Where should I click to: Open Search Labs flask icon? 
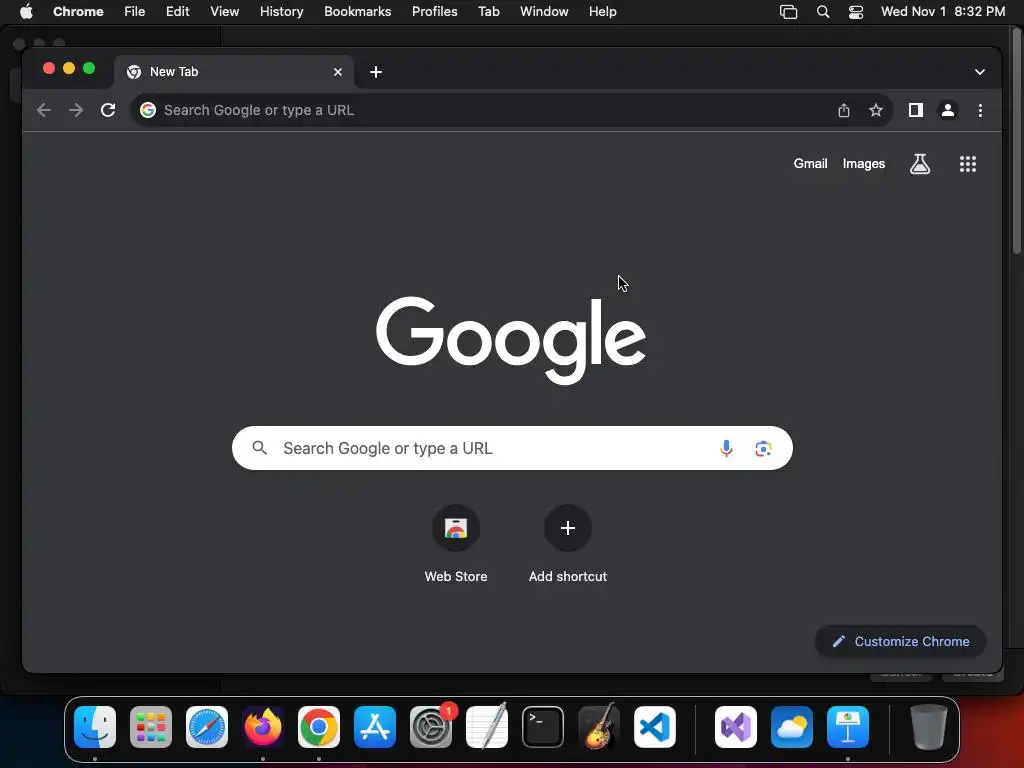point(920,164)
